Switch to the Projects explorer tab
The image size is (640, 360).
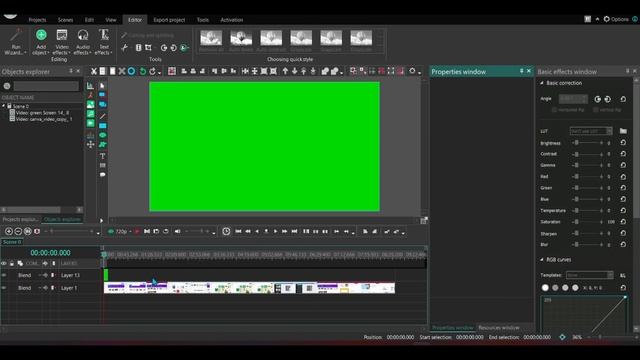(20, 220)
